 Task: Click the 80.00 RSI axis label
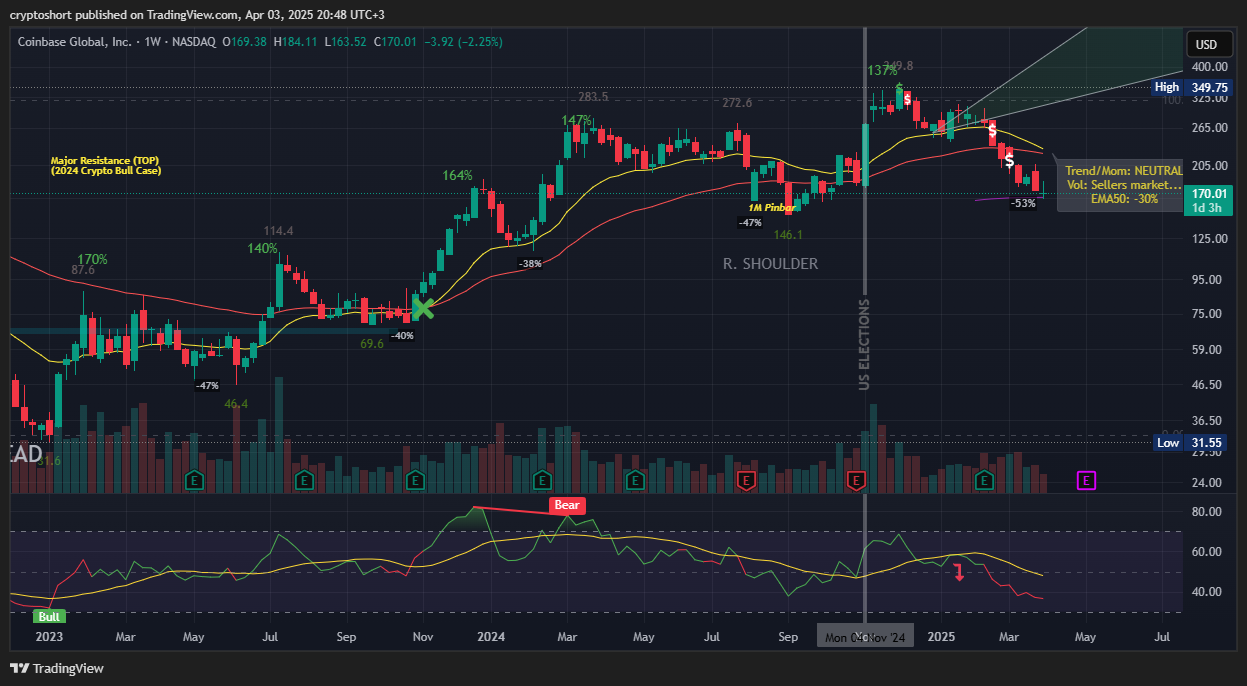(x=1208, y=512)
